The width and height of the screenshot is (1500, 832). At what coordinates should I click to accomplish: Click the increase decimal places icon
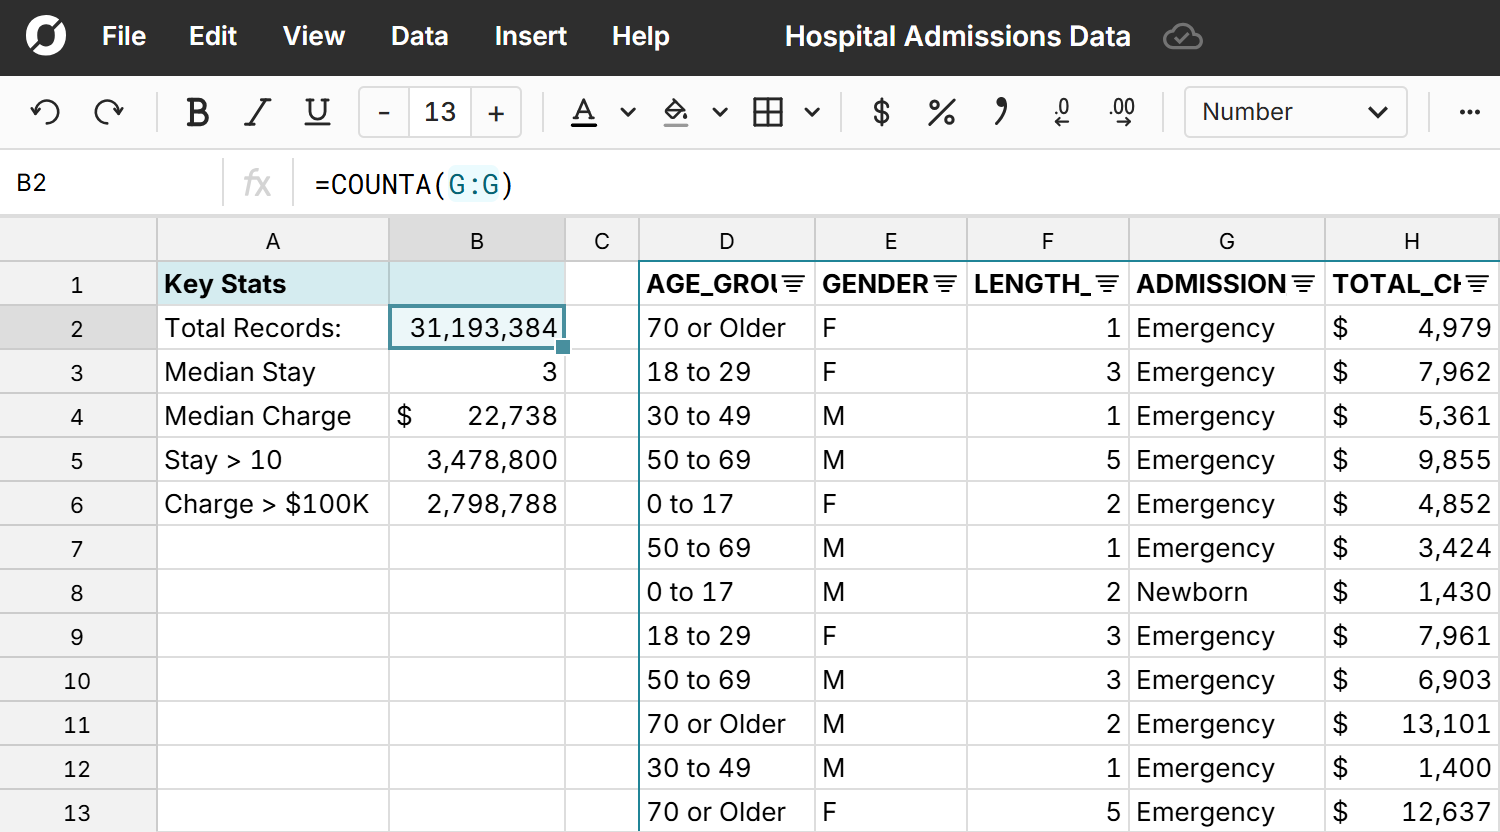pyautogui.click(x=1122, y=112)
